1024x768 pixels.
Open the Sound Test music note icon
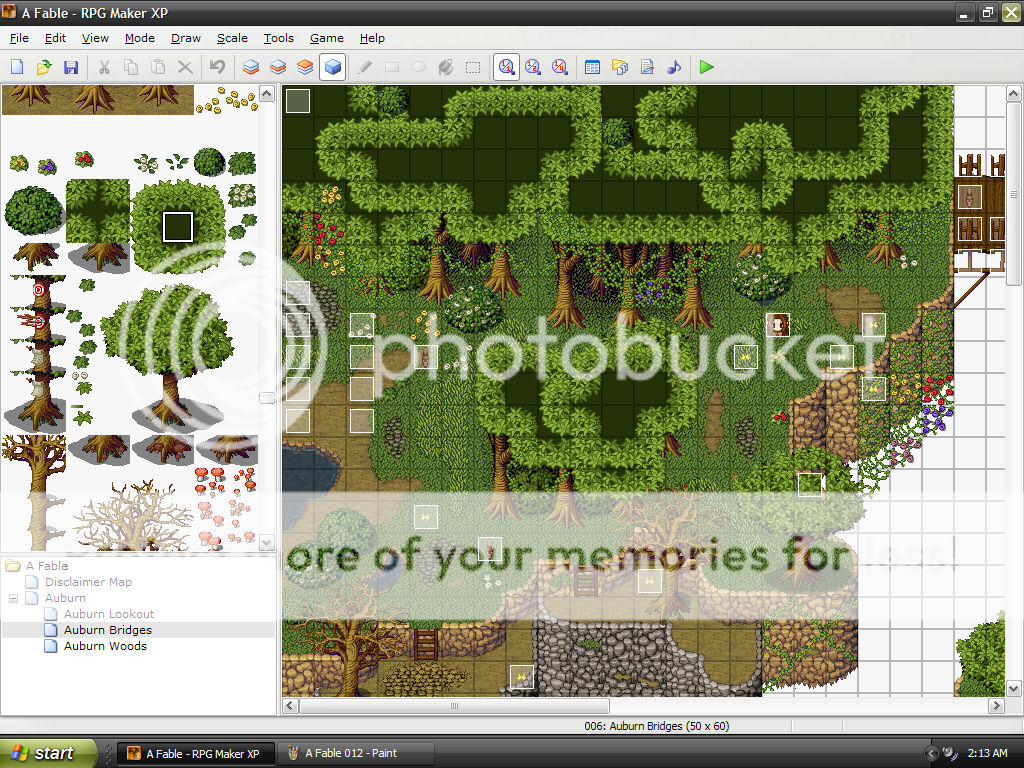(x=674, y=67)
